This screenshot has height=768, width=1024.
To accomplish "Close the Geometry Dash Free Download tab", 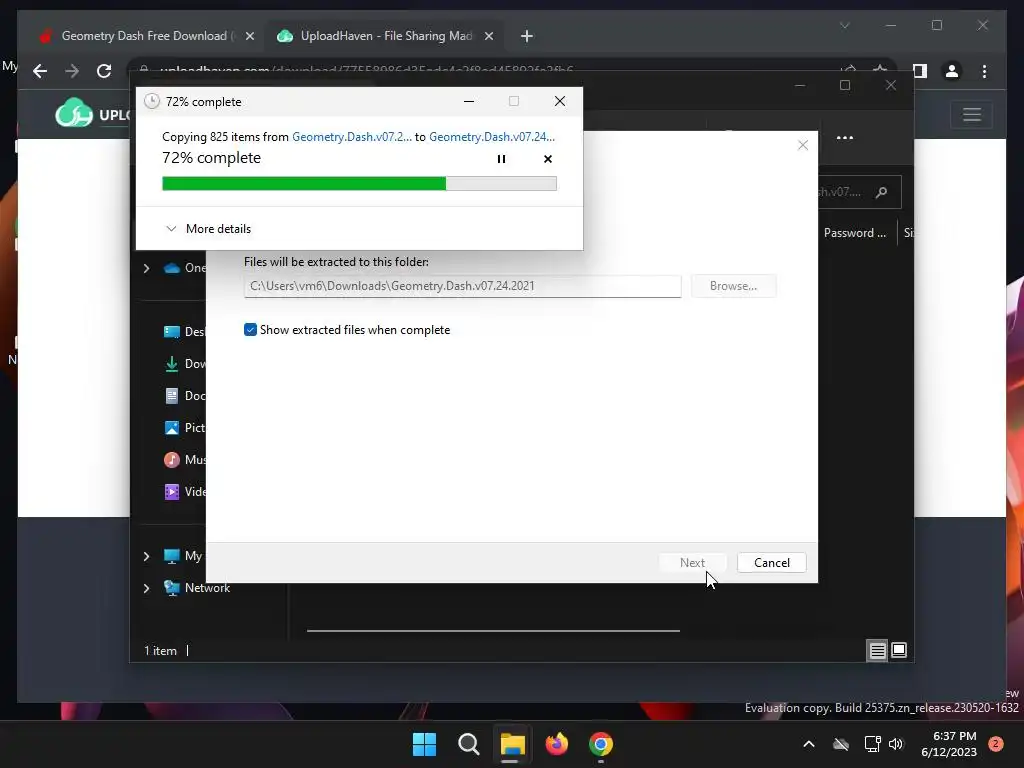I will 249,37.
